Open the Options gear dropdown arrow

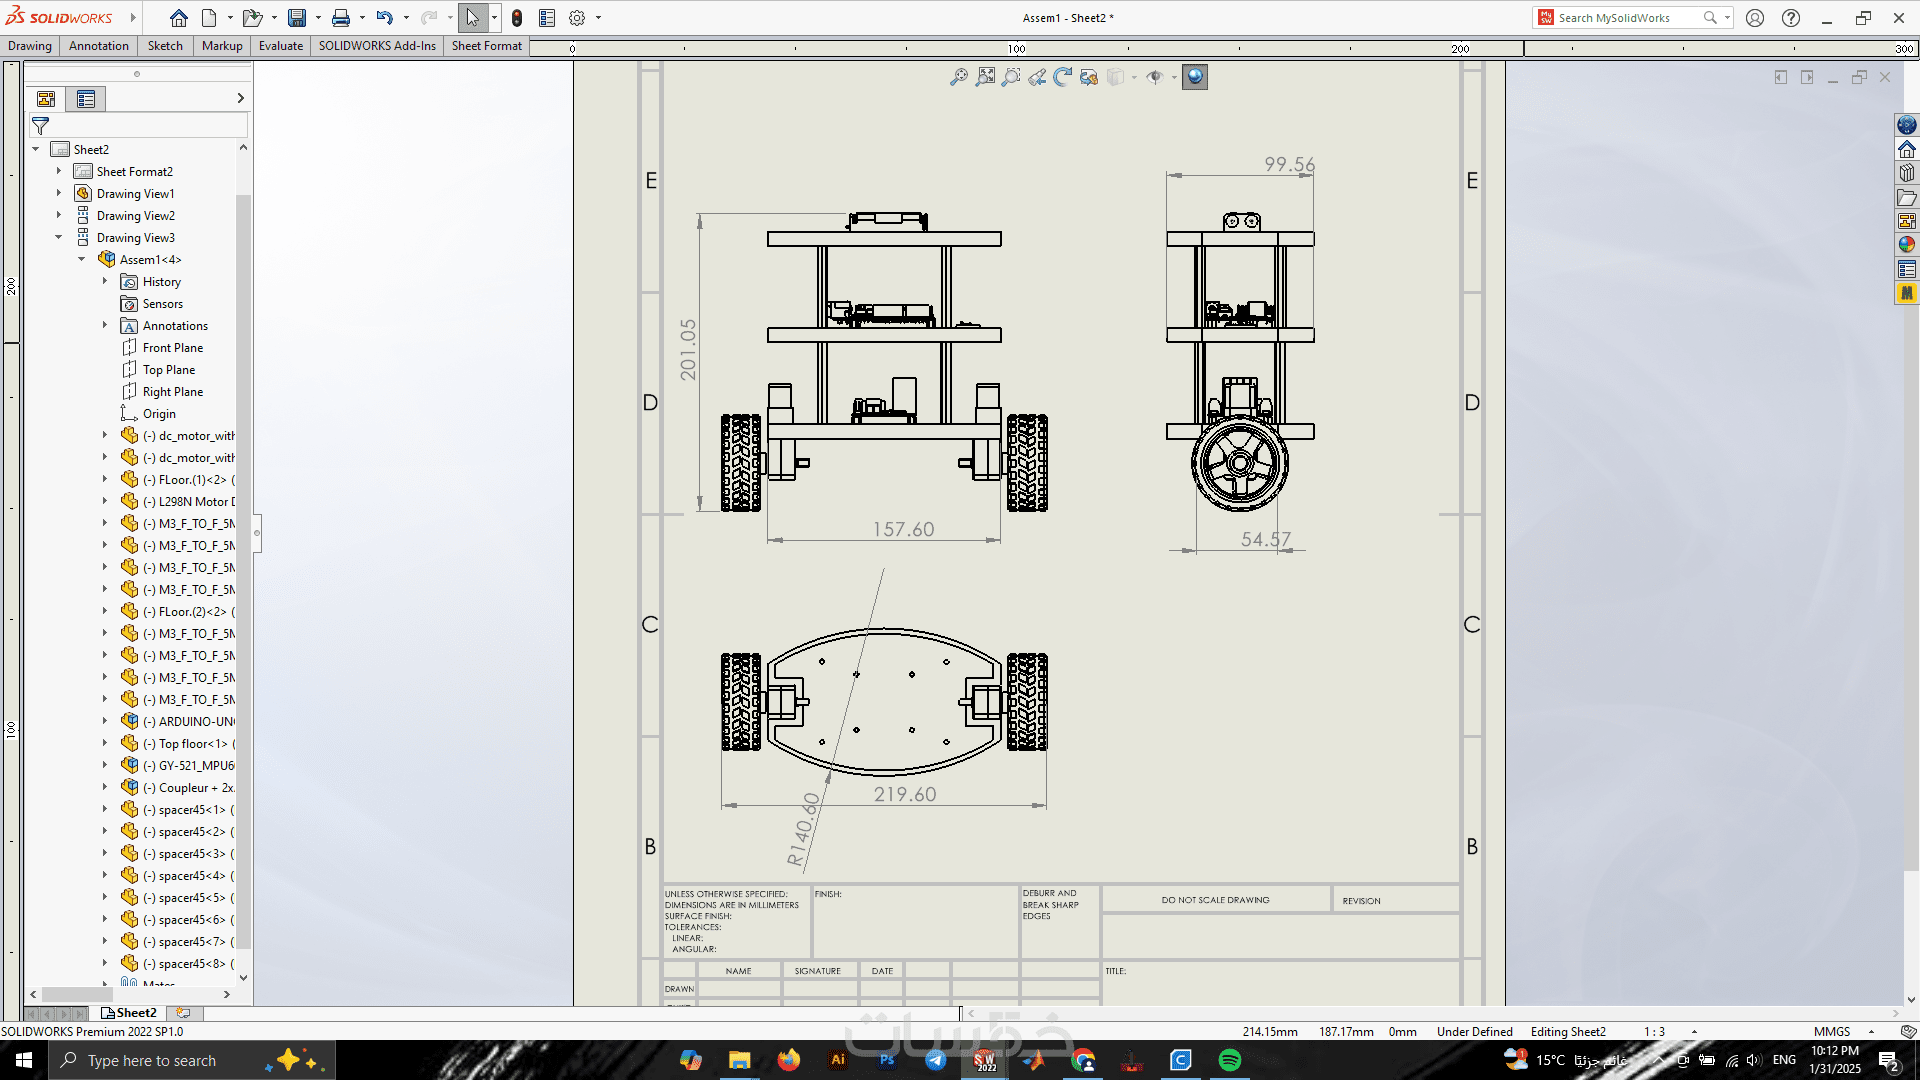(x=598, y=18)
